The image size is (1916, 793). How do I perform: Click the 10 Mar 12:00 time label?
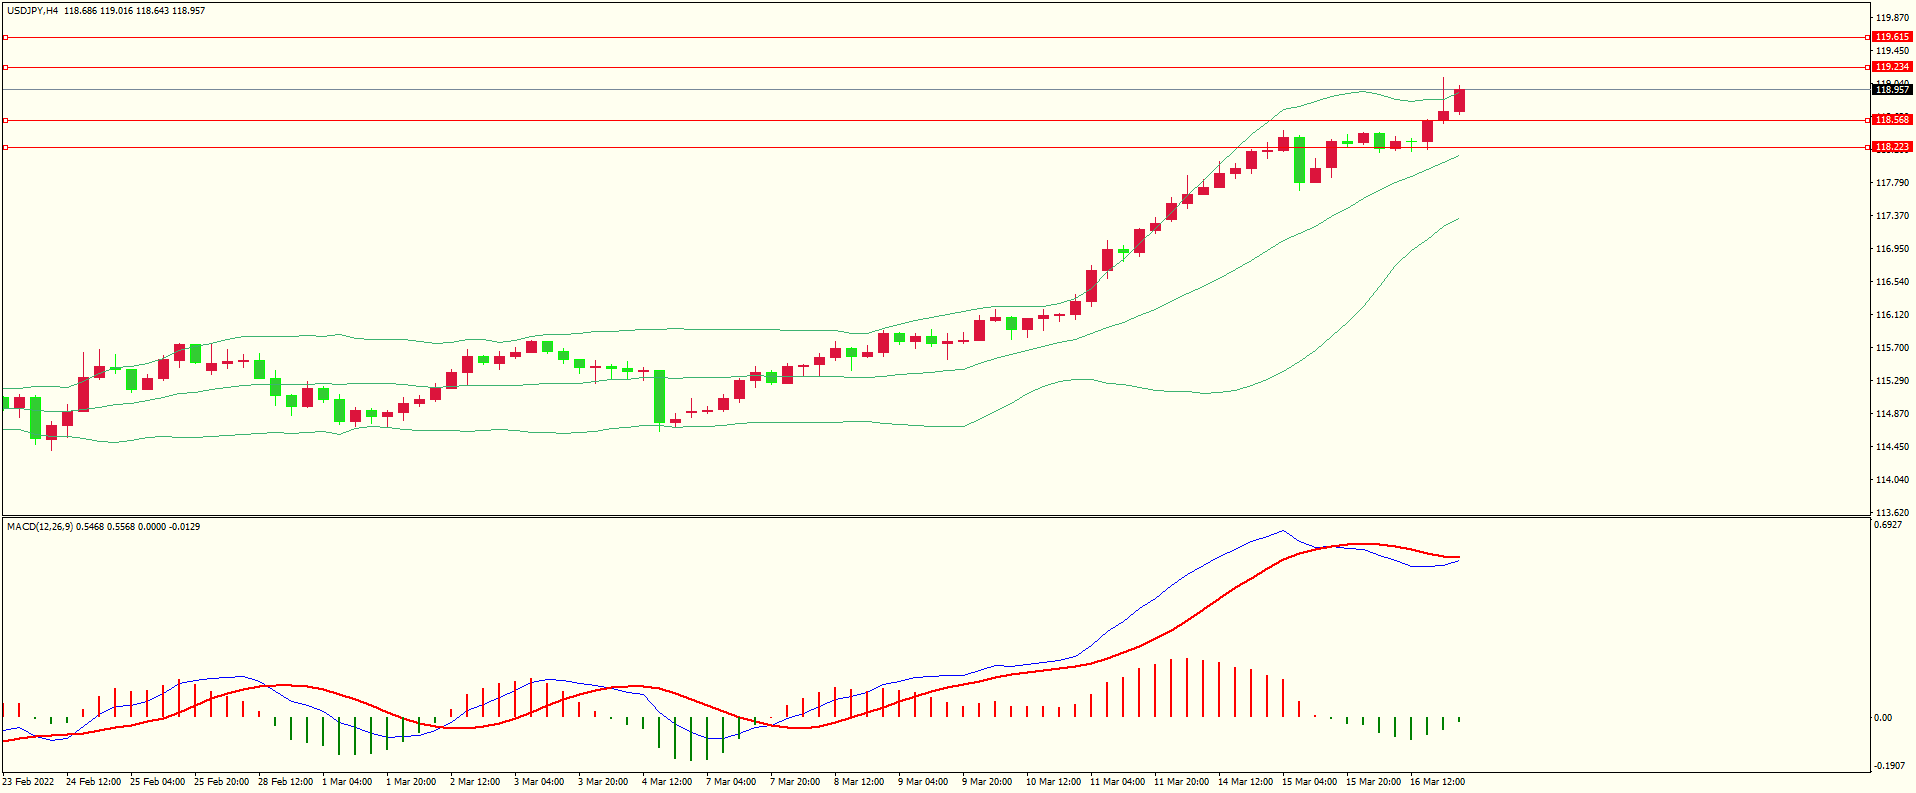click(x=1053, y=782)
